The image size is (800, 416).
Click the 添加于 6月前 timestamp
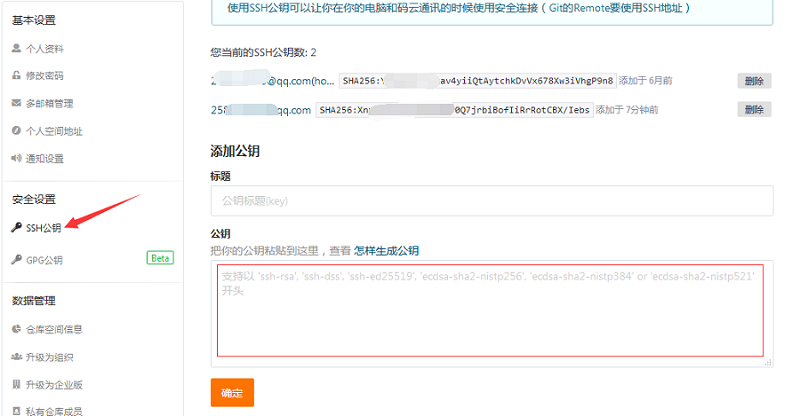(x=645, y=81)
